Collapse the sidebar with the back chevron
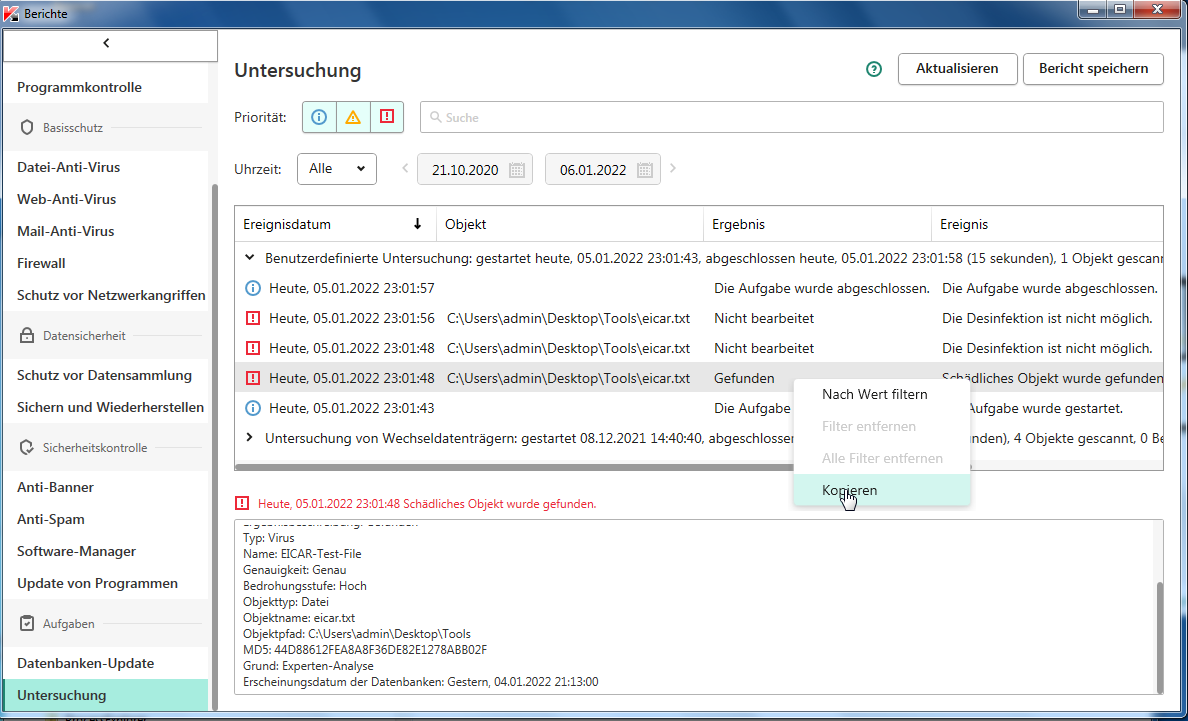This screenshot has width=1188, height=721. 107,43
